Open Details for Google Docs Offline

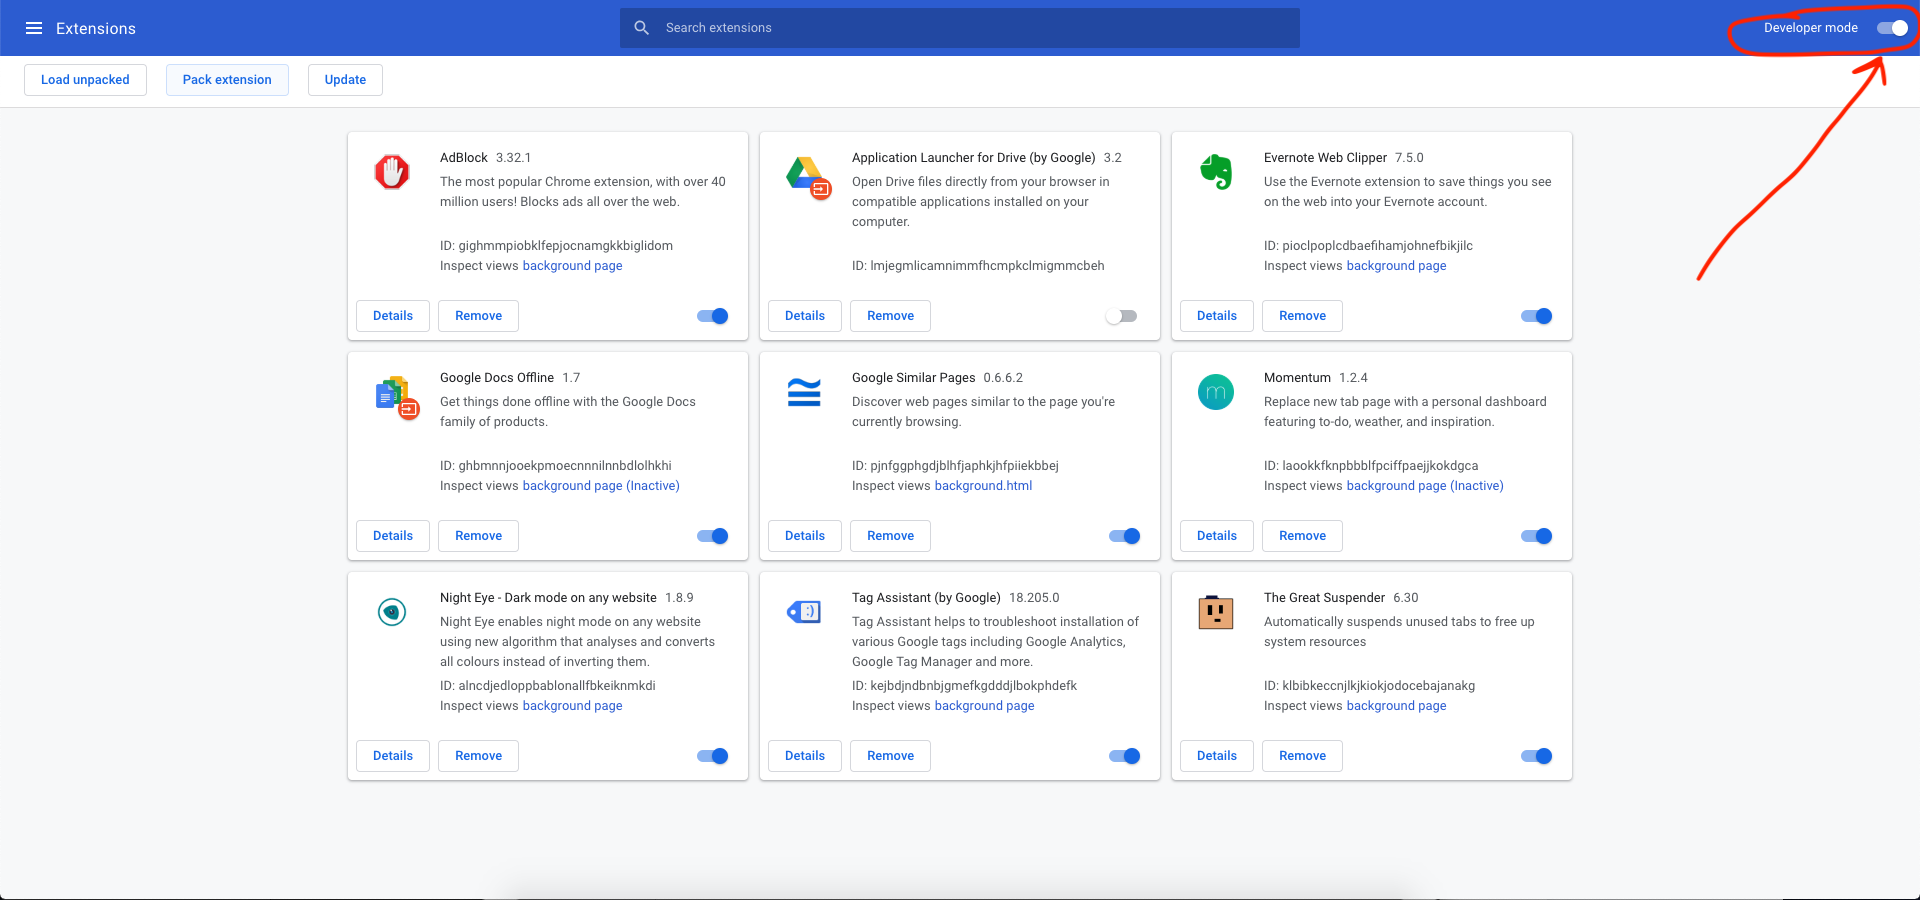[x=393, y=536]
